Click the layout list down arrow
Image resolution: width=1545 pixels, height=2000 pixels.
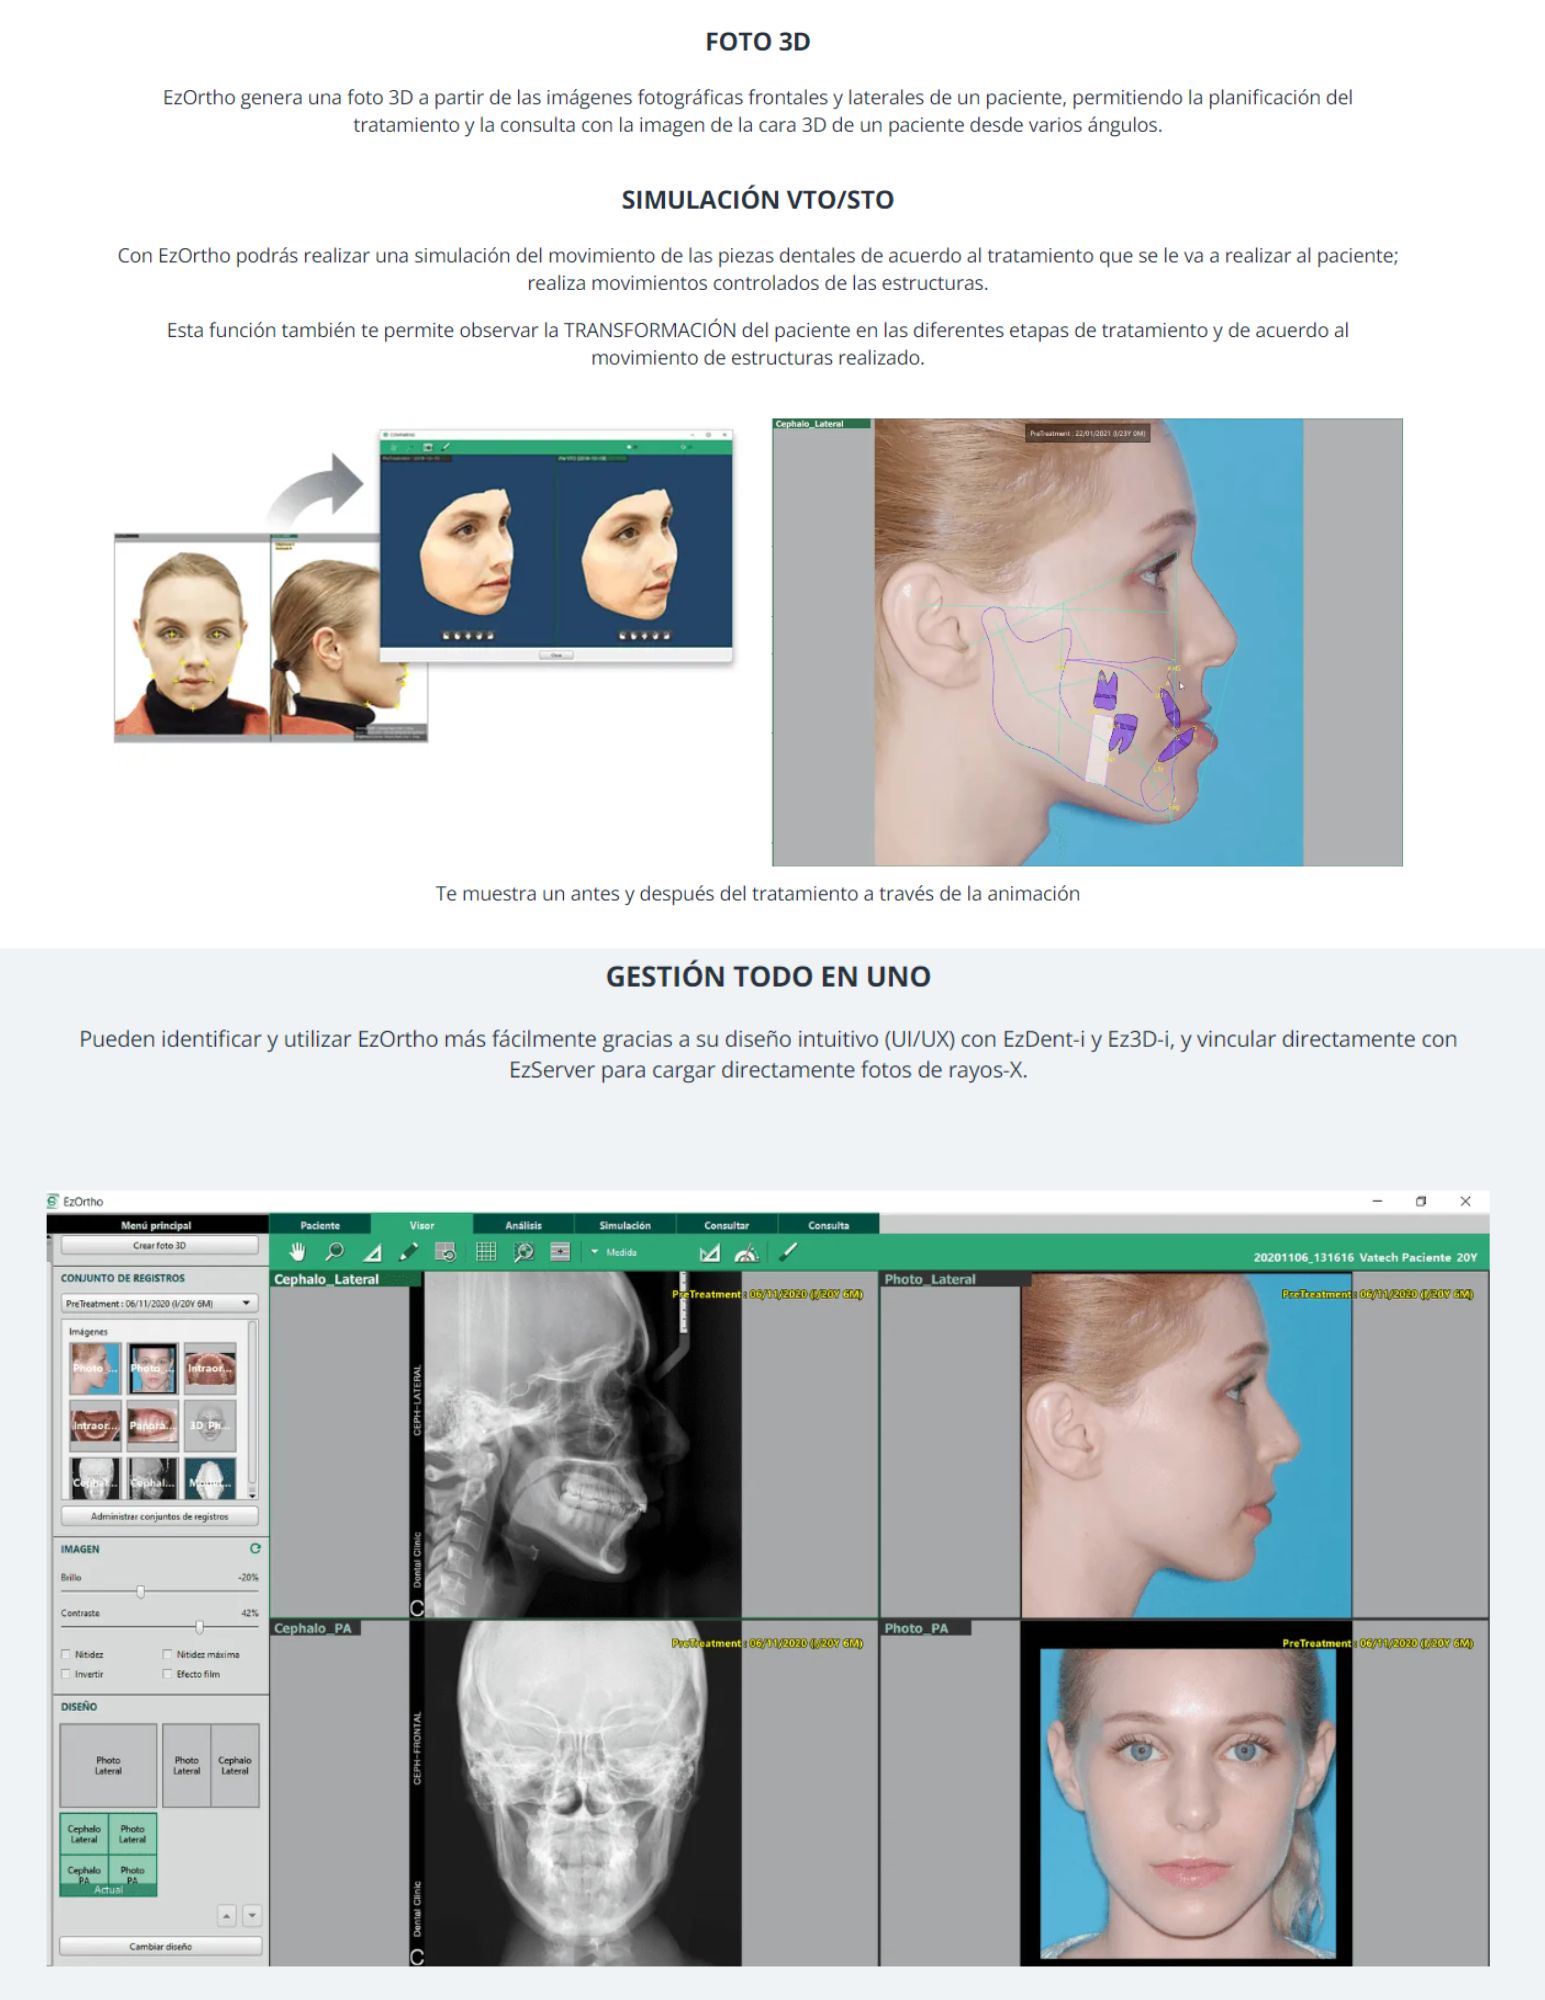[x=252, y=1916]
